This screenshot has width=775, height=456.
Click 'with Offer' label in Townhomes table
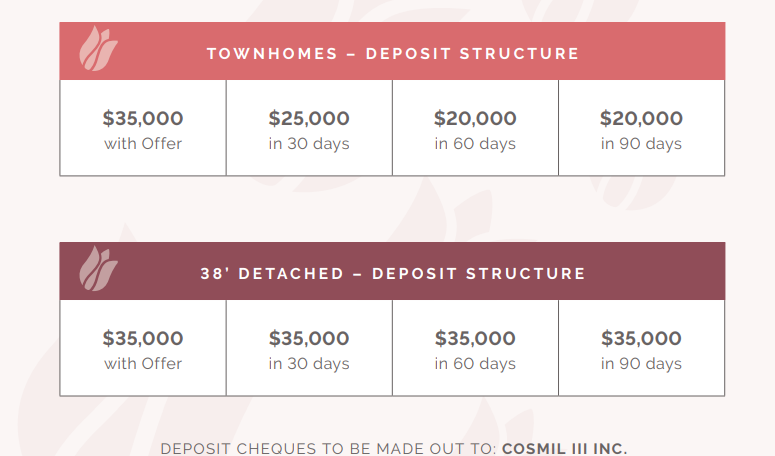tap(143, 144)
